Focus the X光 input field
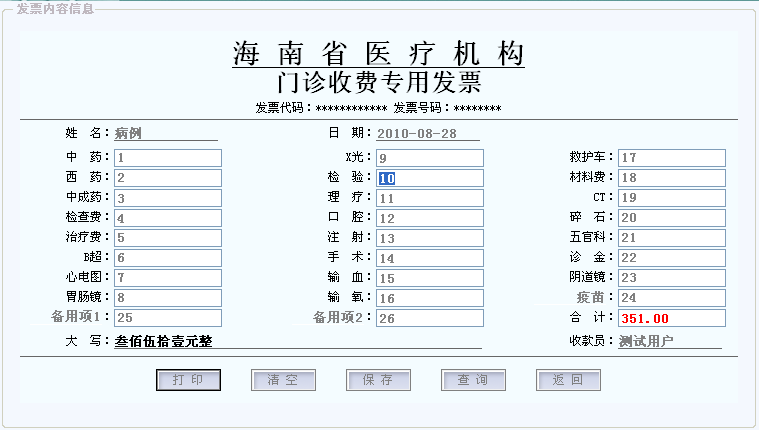The height and width of the screenshot is (430, 759). tap(429, 158)
